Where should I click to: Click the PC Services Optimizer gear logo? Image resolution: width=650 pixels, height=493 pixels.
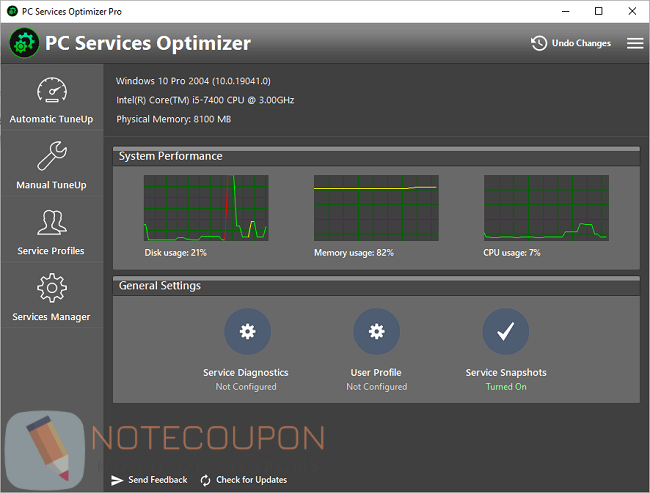coord(24,43)
